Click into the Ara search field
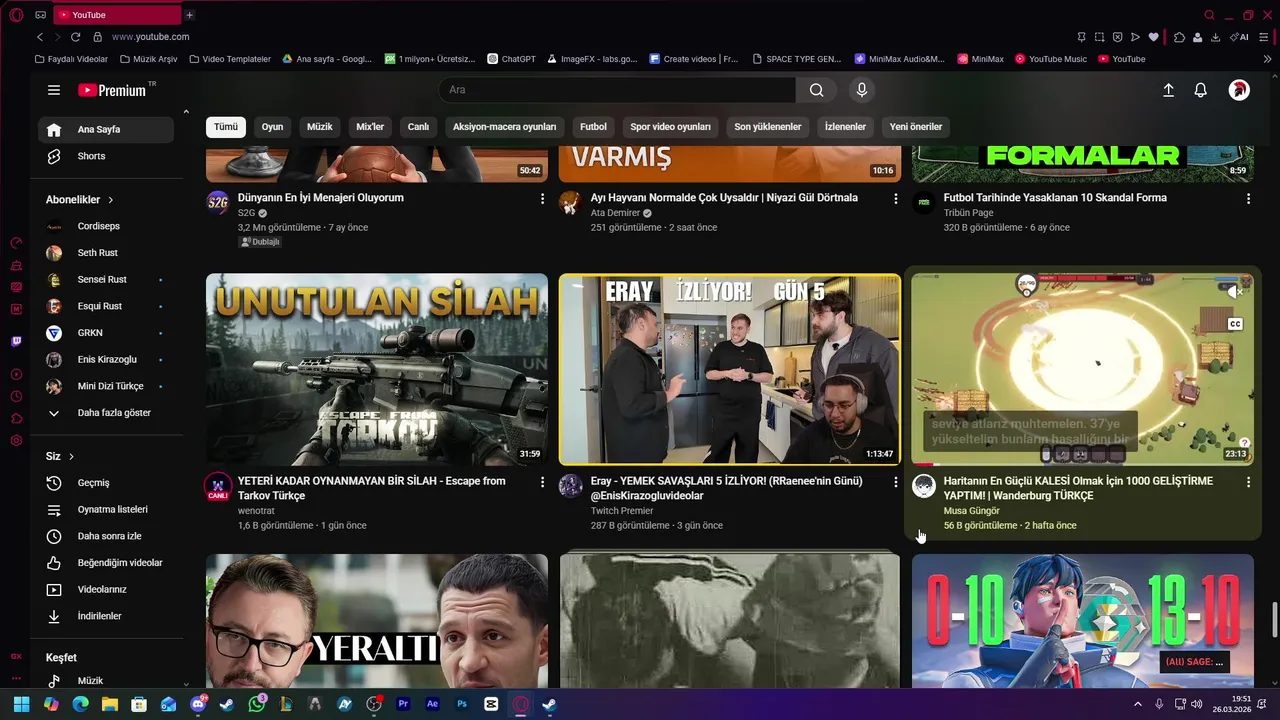 (617, 90)
